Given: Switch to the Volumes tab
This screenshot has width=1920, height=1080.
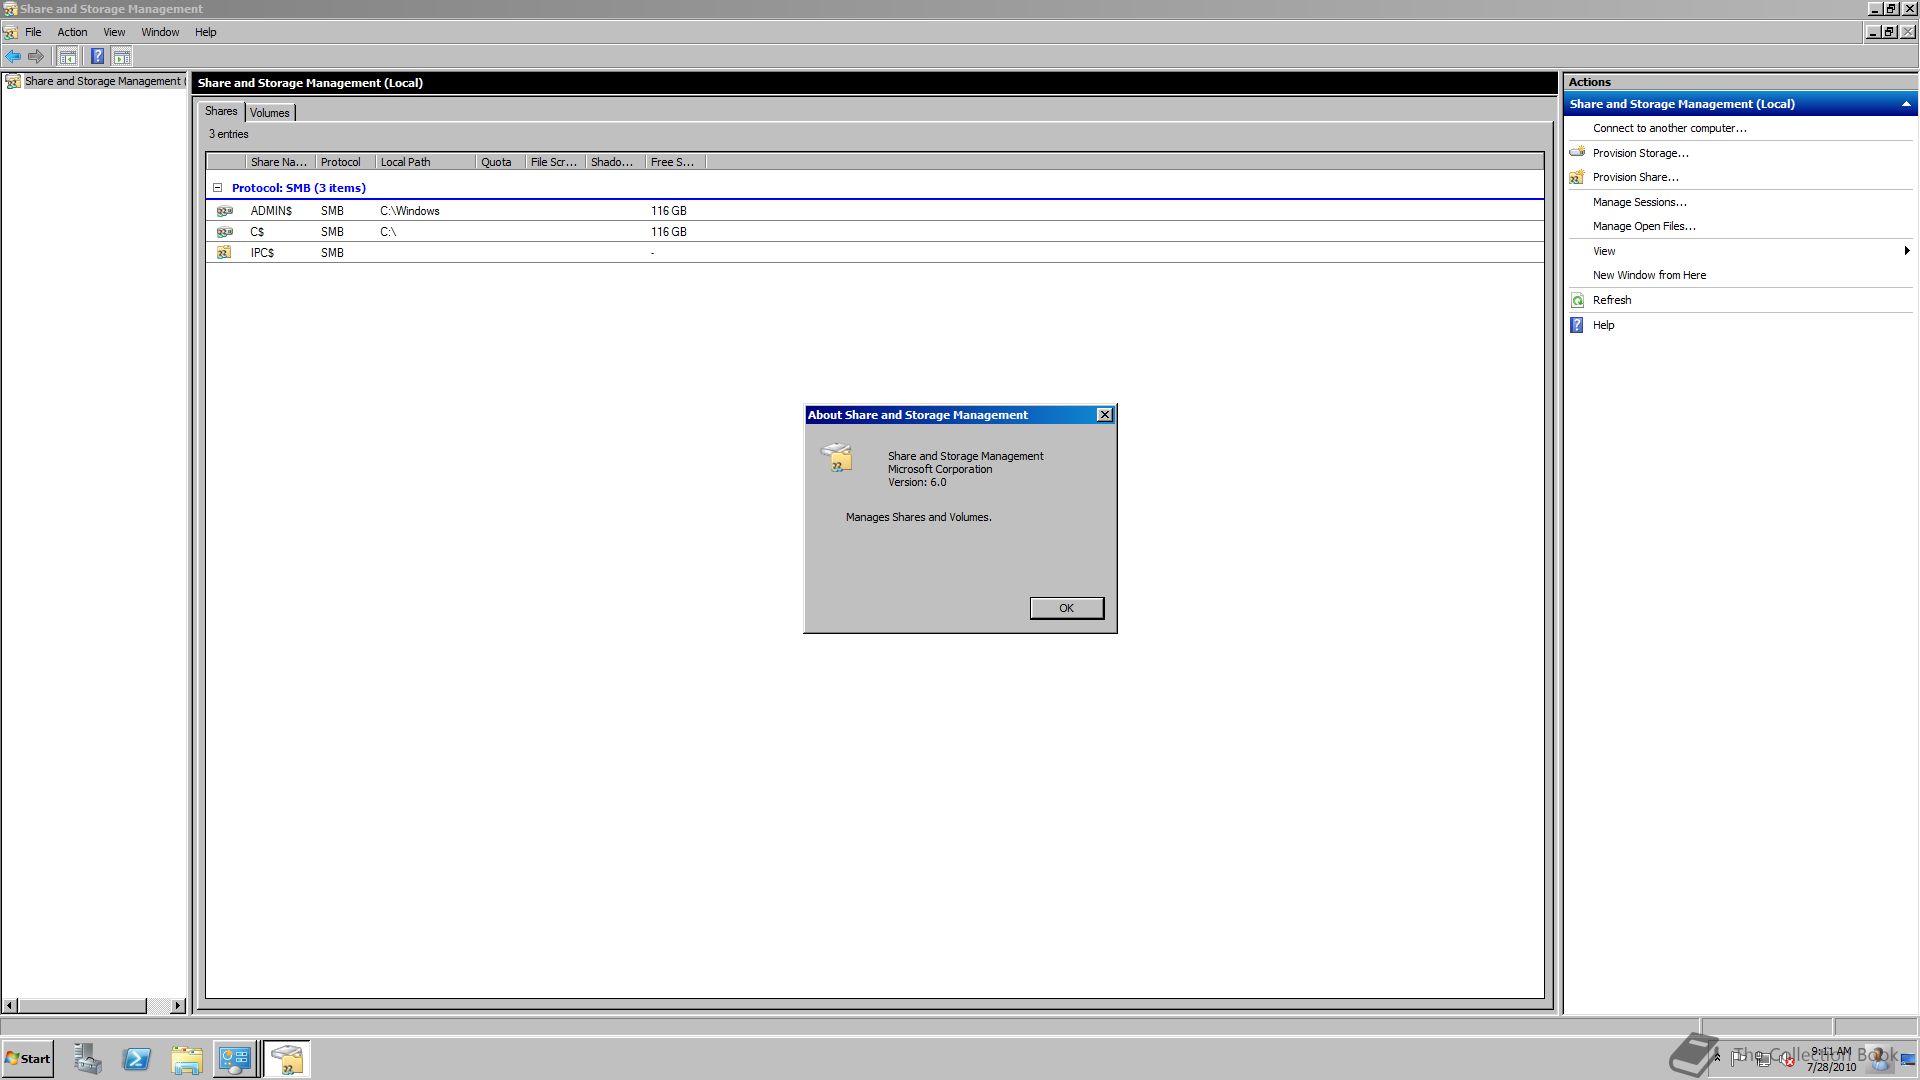Looking at the screenshot, I should (270, 113).
